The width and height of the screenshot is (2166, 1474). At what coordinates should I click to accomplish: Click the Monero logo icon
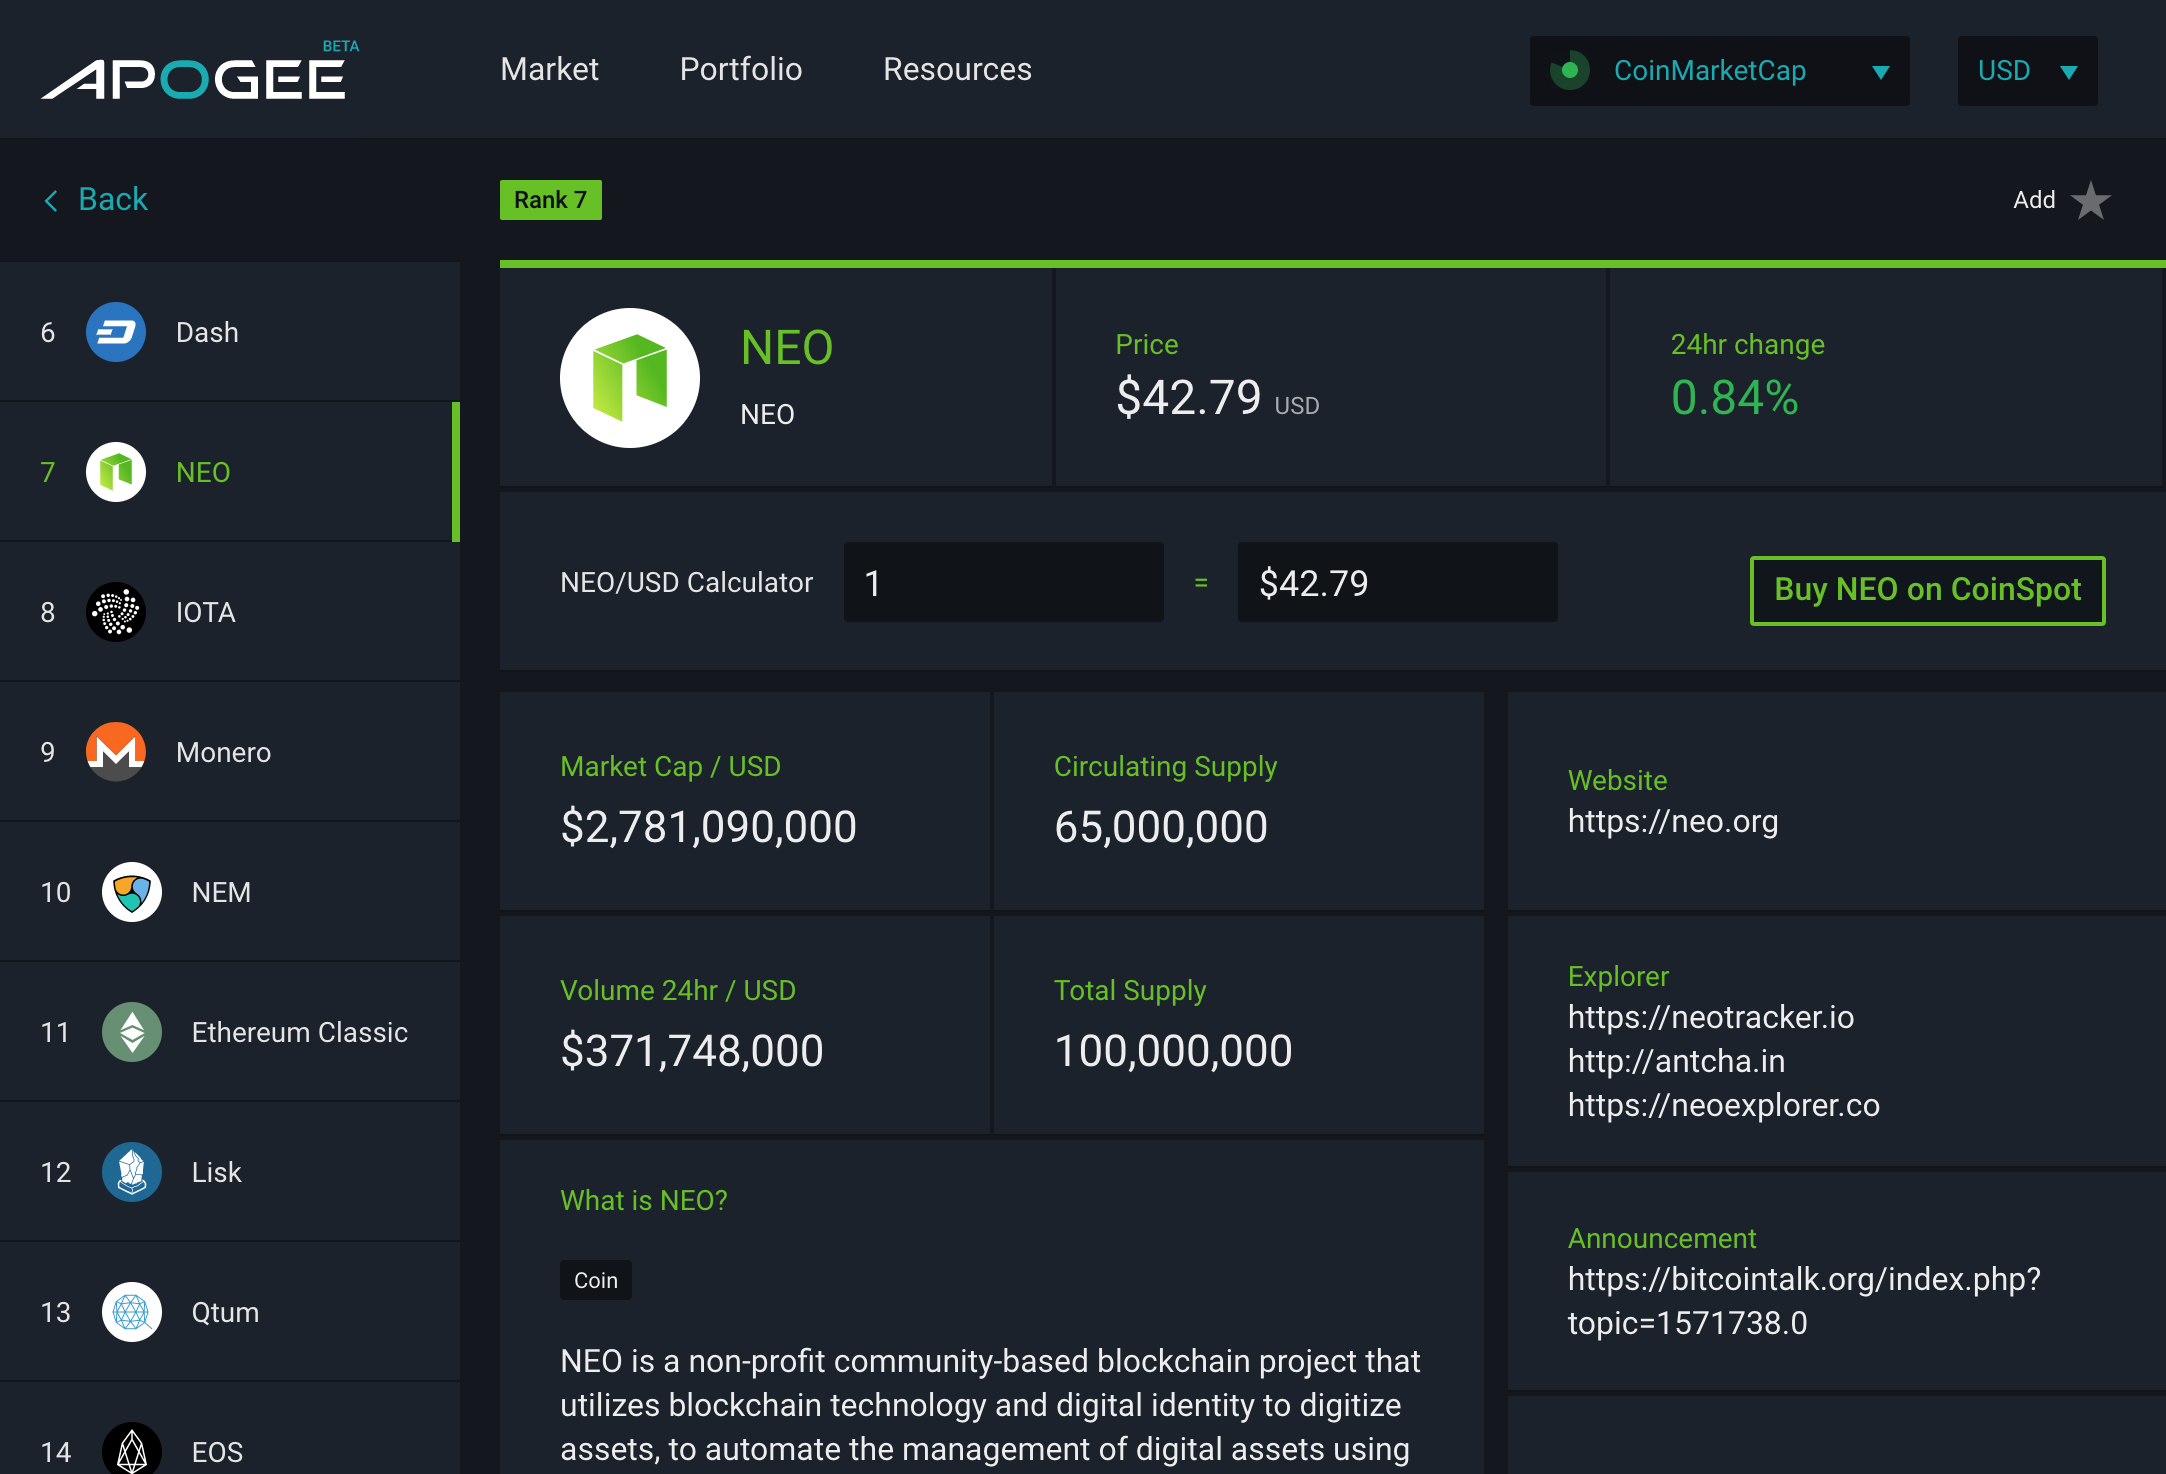[x=116, y=752]
